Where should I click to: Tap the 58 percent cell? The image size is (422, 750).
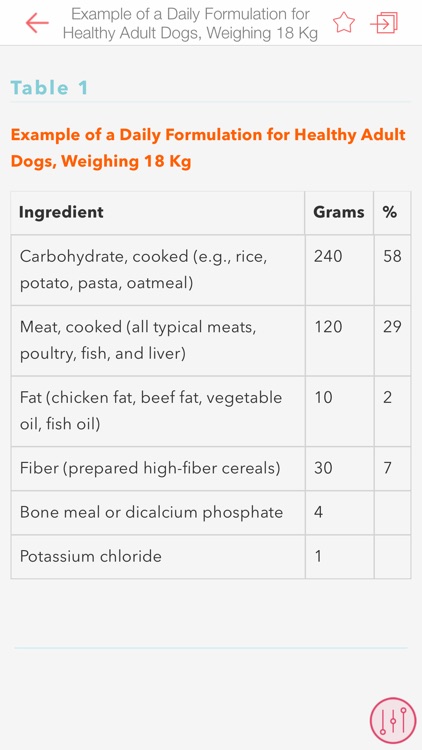(392, 270)
